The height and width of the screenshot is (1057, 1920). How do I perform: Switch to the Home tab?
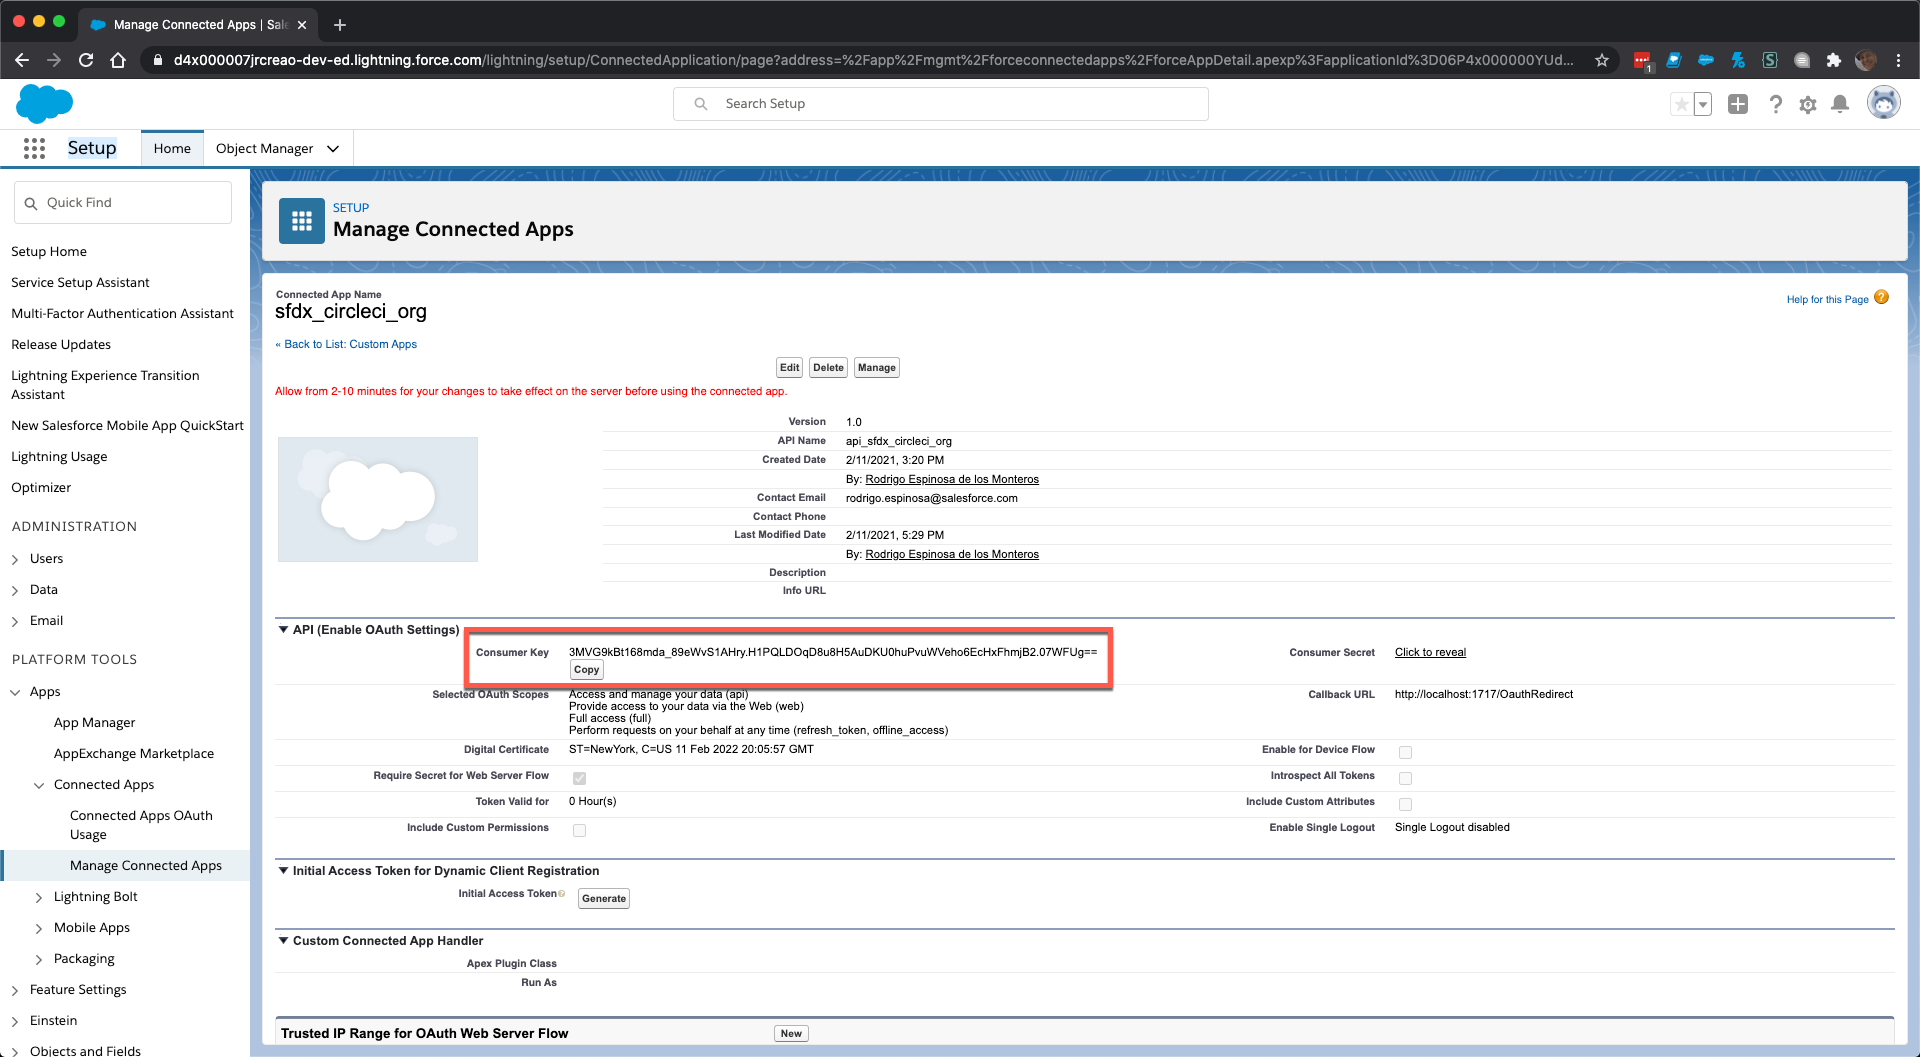[172, 148]
